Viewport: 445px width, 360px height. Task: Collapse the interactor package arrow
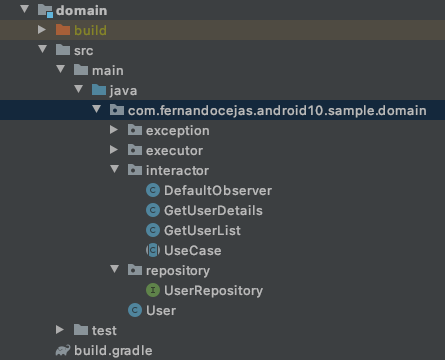115,169
